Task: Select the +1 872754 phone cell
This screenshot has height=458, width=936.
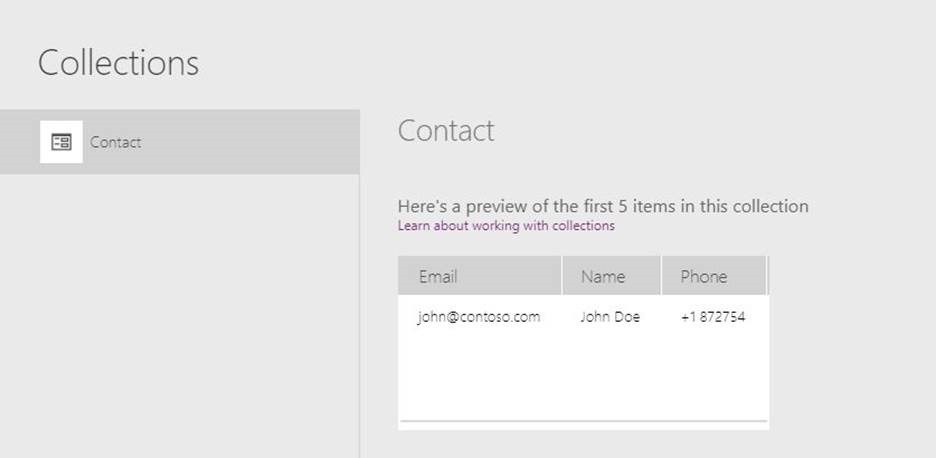Action: (713, 317)
